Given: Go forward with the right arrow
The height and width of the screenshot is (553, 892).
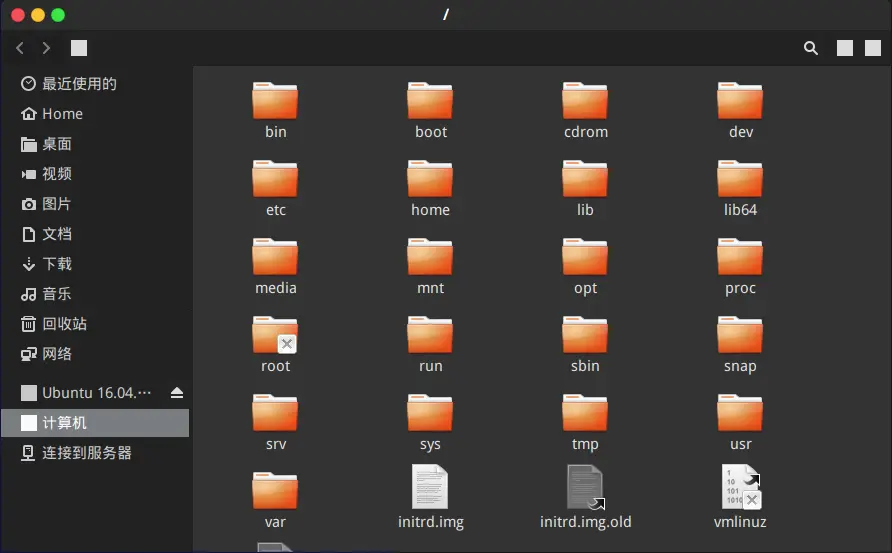Looking at the screenshot, I should tap(46, 48).
